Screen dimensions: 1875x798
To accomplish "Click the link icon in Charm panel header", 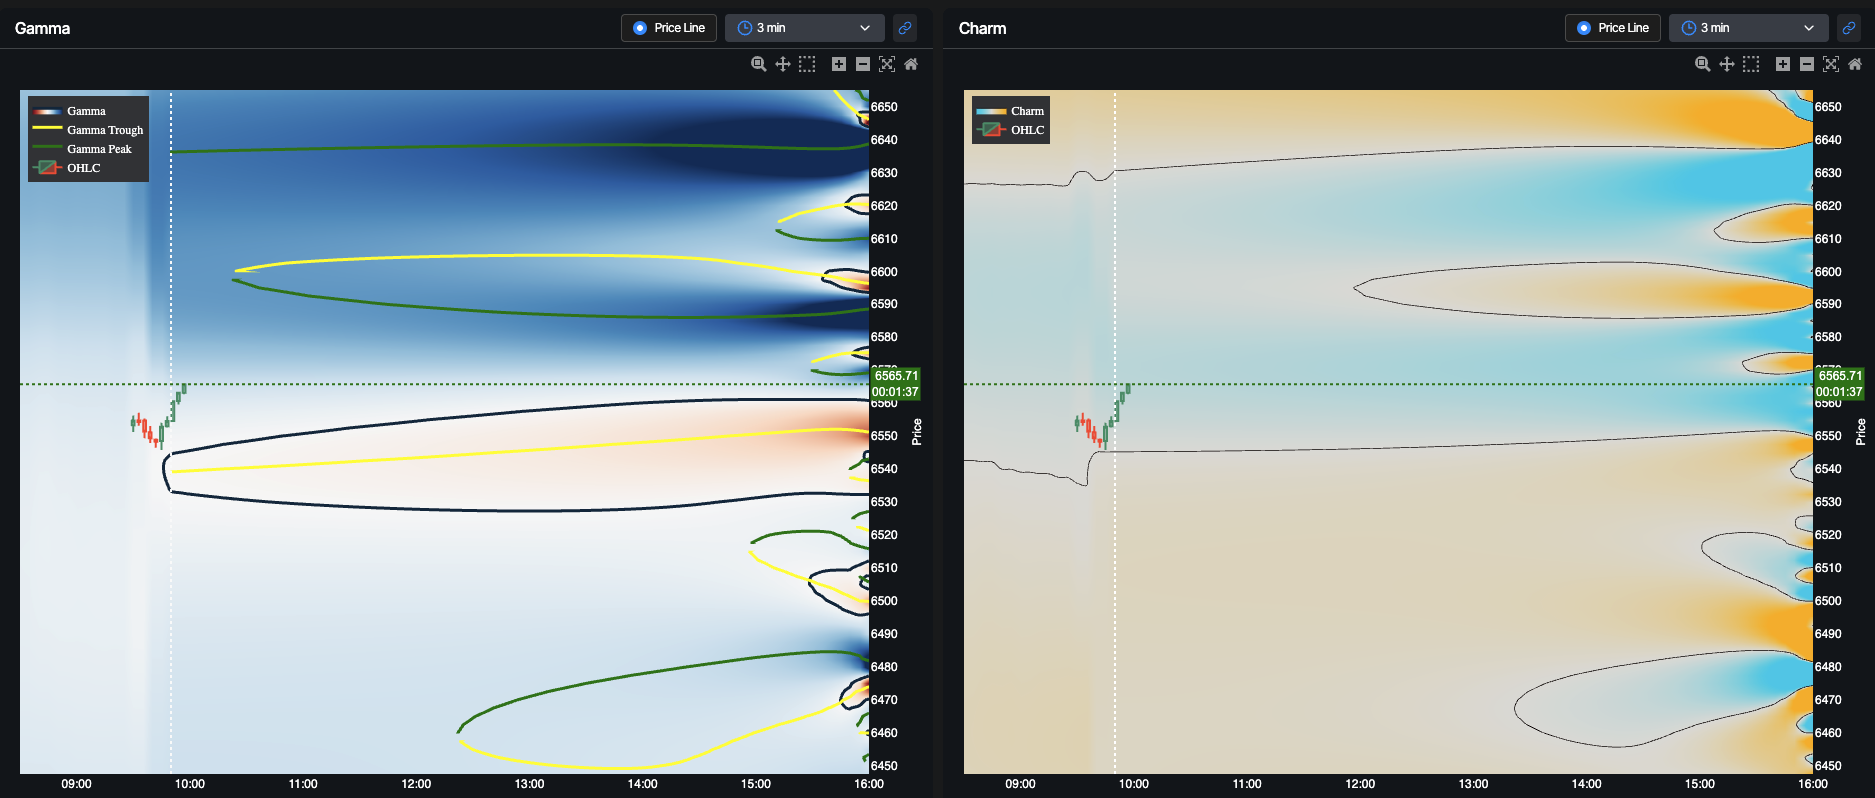I will coord(1849,28).
